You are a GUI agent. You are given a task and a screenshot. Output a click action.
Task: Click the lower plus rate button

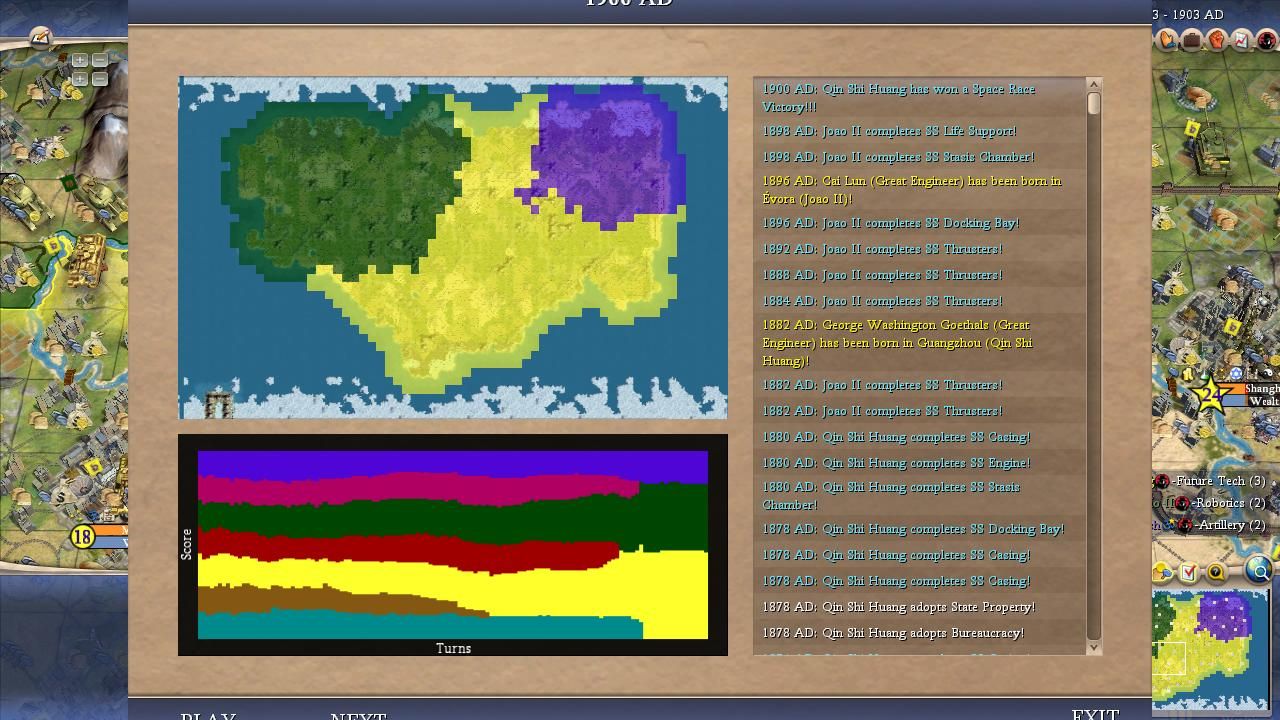coord(79,78)
